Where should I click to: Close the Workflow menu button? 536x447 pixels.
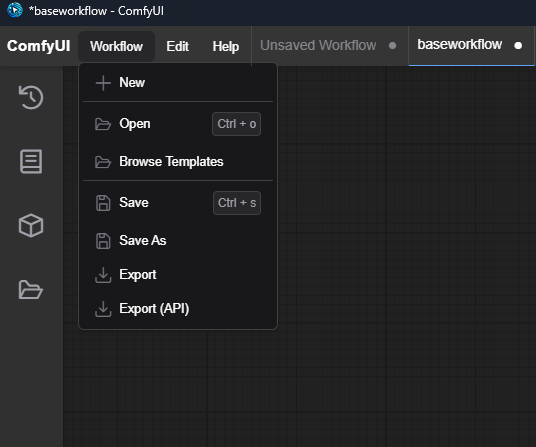[117, 46]
